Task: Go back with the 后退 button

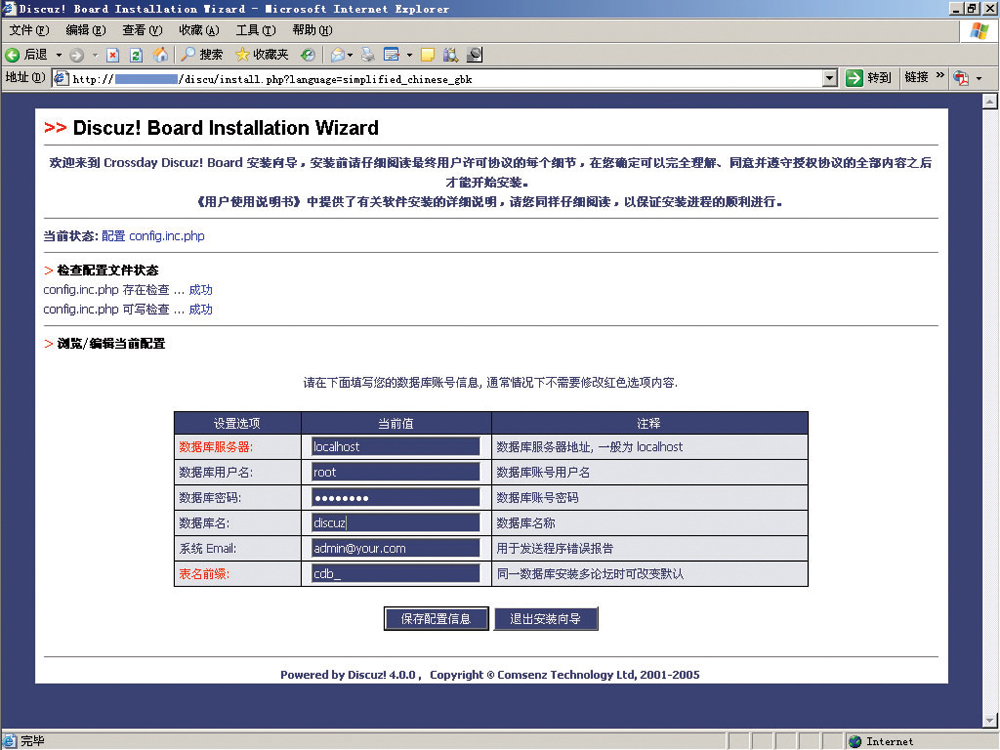Action: pos(26,55)
